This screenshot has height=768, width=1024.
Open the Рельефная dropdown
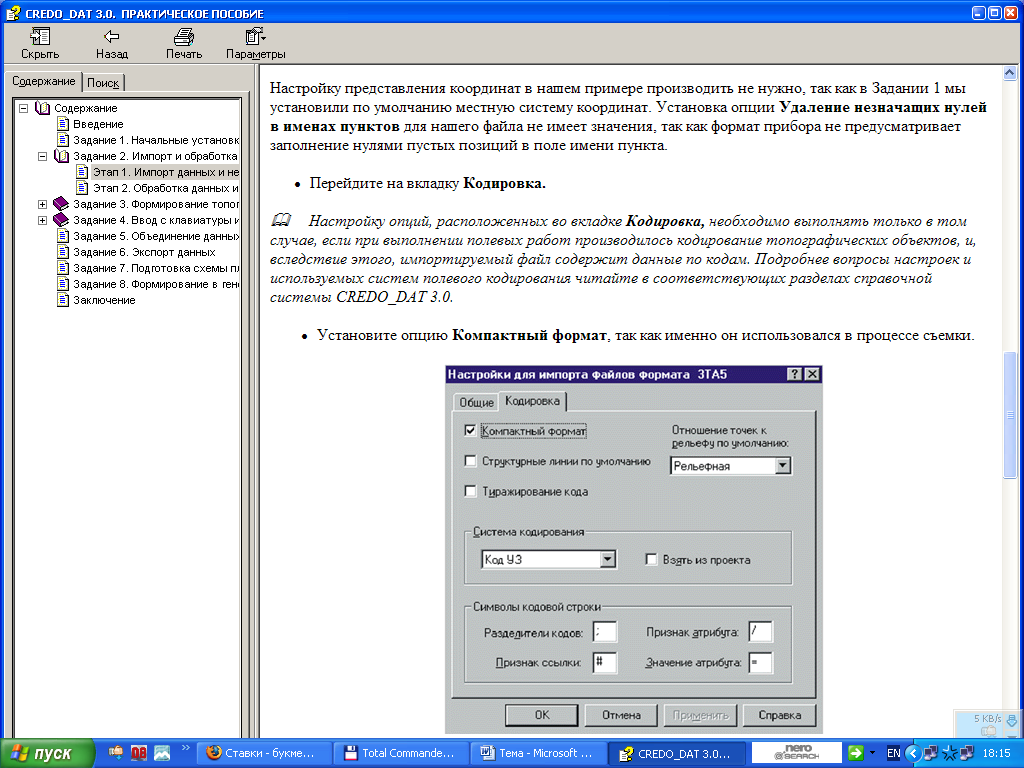pyautogui.click(x=782, y=466)
